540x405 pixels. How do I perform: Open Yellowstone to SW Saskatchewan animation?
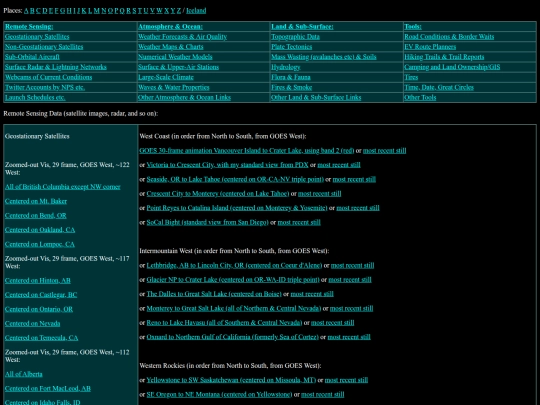pyautogui.click(x=231, y=380)
